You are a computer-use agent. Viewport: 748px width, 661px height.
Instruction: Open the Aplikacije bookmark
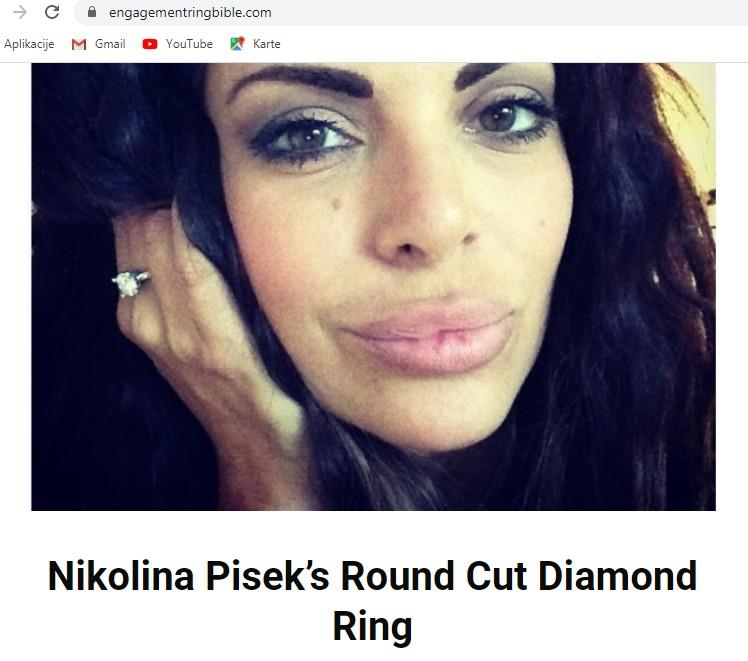(x=29, y=44)
